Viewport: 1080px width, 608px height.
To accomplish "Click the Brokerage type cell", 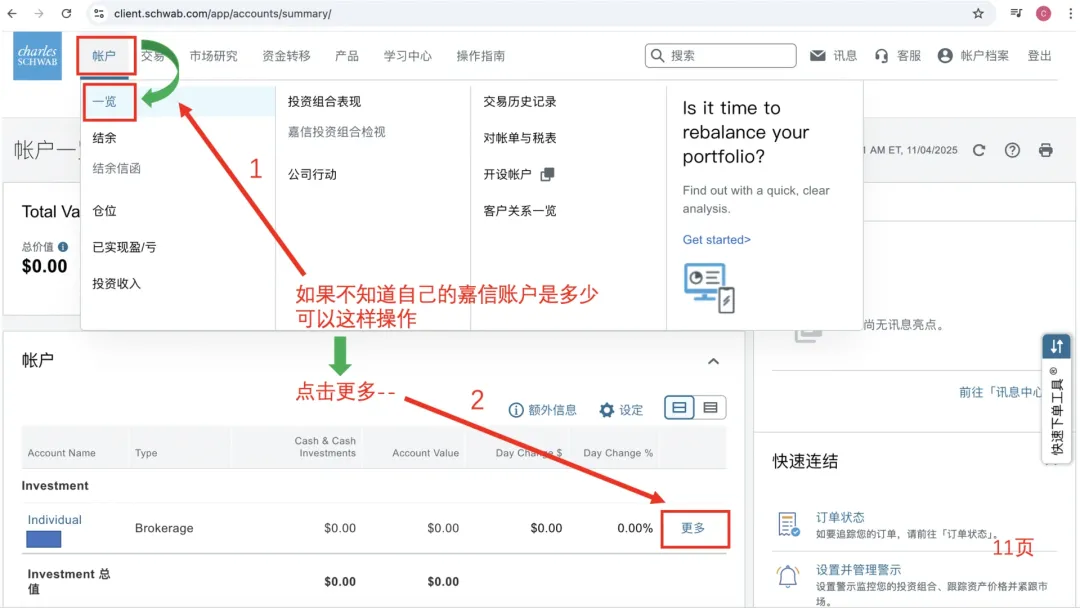I will (x=164, y=528).
